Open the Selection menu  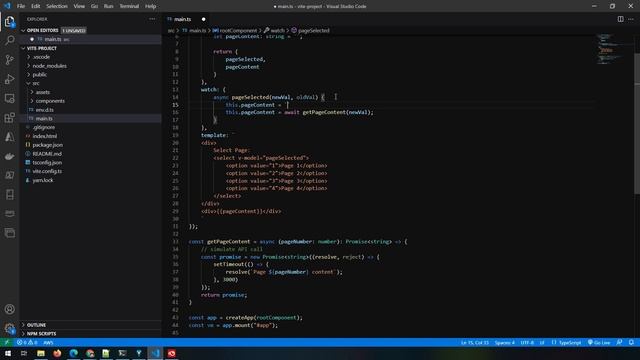tap(57, 6)
